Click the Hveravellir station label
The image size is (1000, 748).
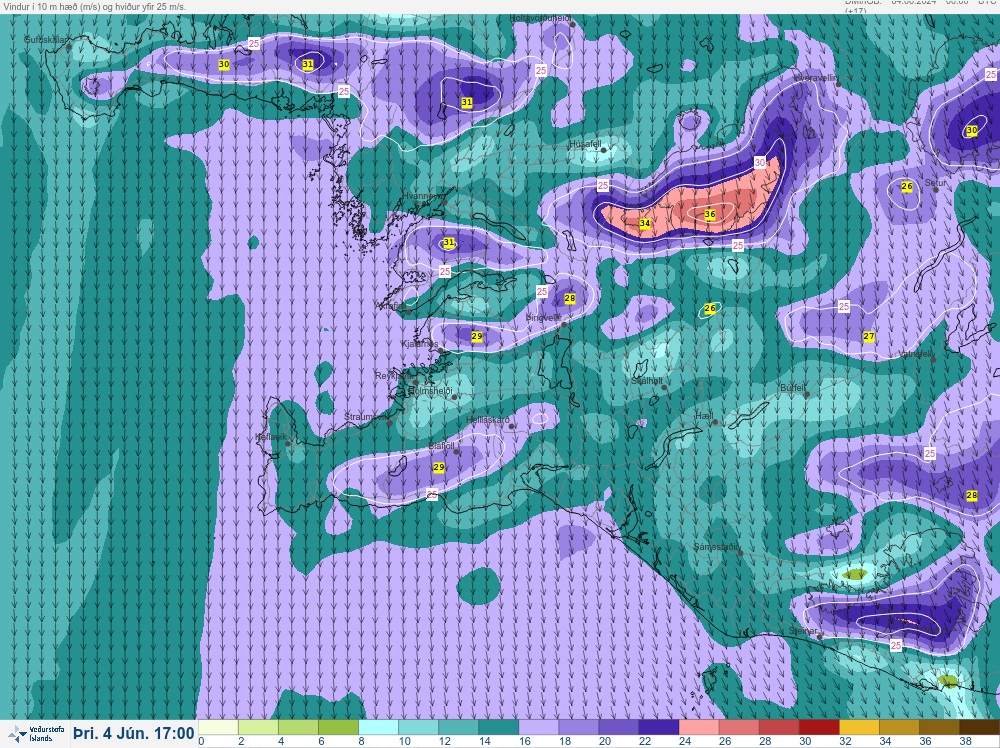click(x=815, y=78)
